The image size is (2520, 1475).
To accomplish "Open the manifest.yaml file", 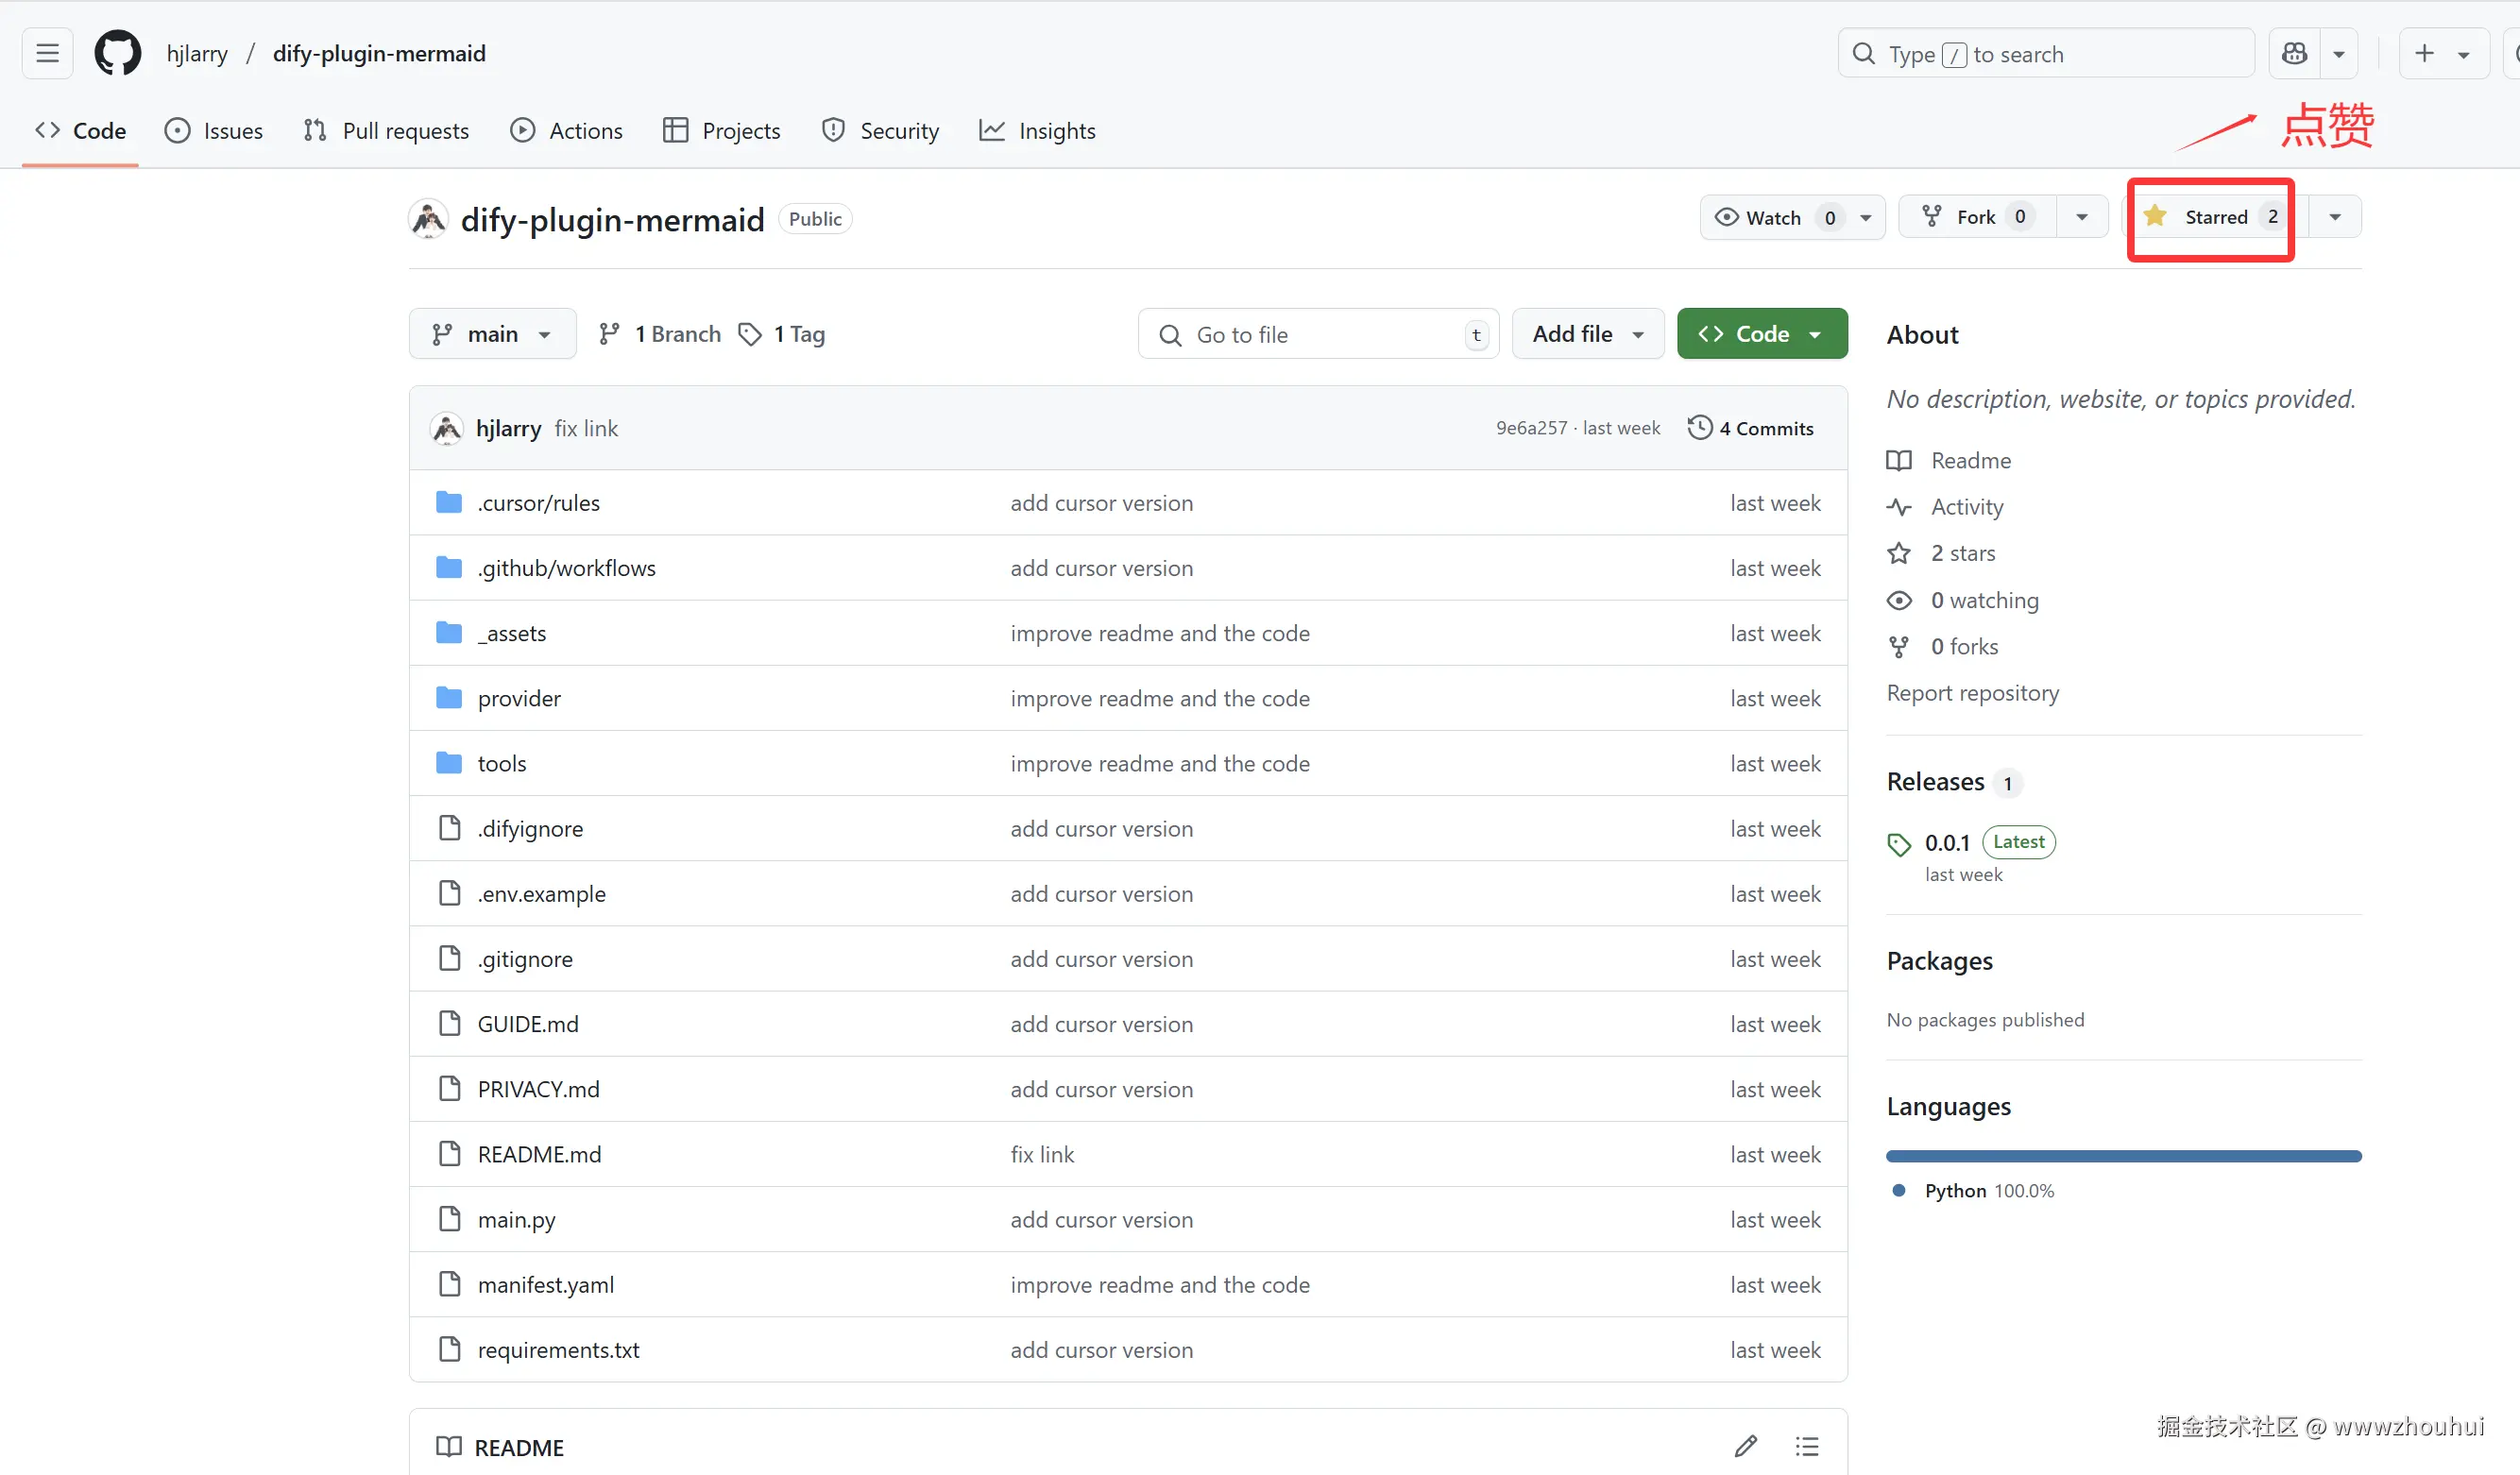I will pos(546,1284).
